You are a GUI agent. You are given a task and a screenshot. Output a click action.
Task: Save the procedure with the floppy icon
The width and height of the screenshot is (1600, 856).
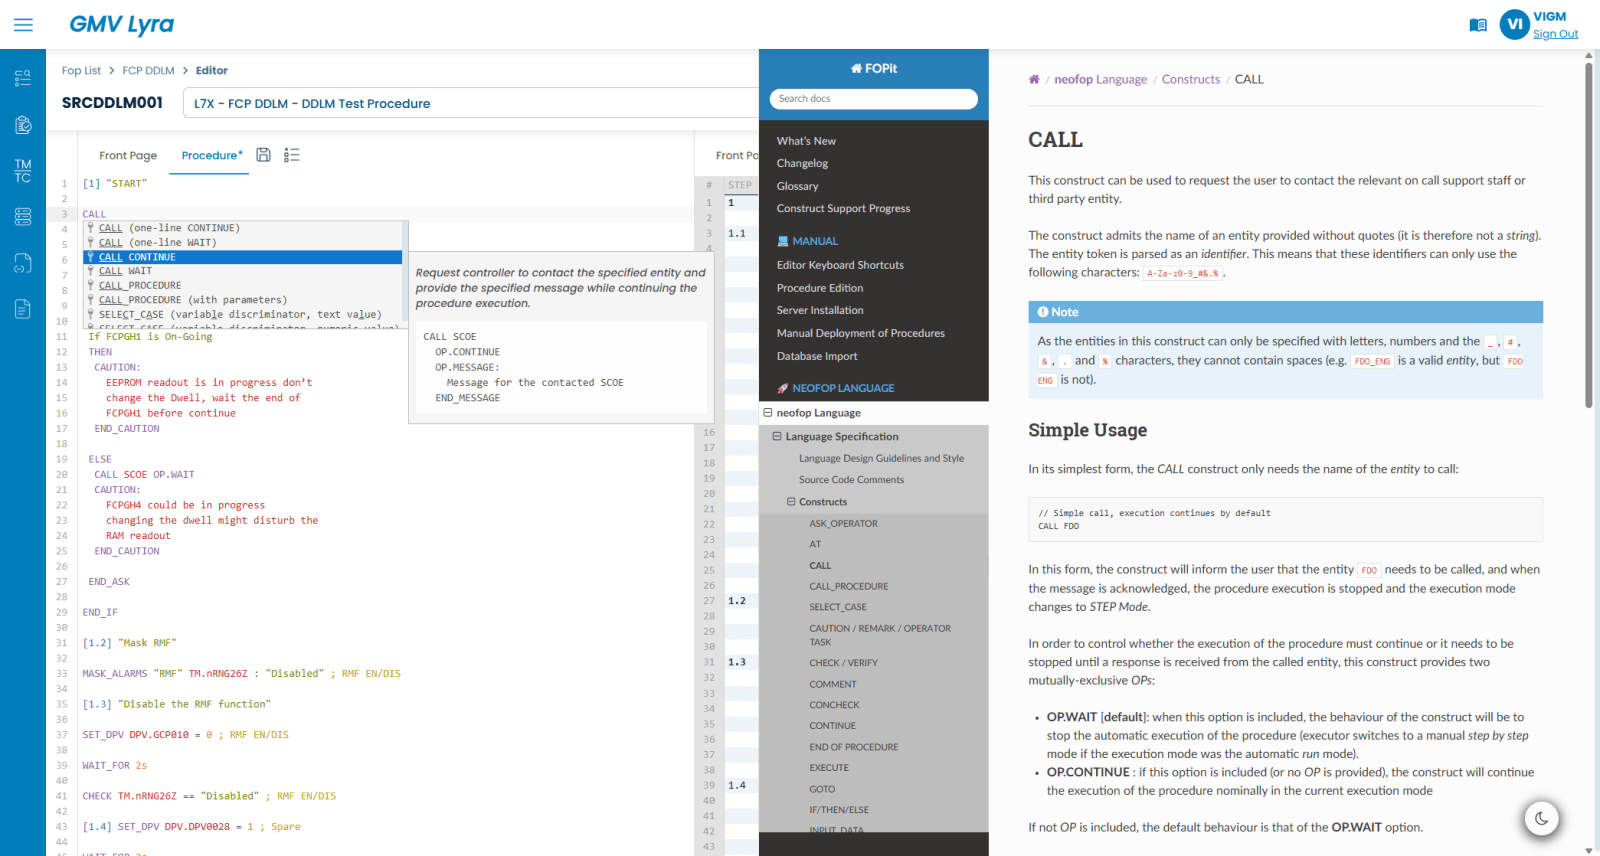click(x=264, y=155)
